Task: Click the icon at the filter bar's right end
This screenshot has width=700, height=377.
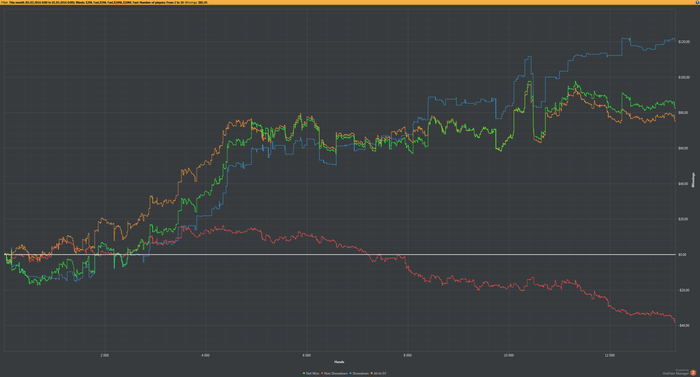Action: (697, 2)
